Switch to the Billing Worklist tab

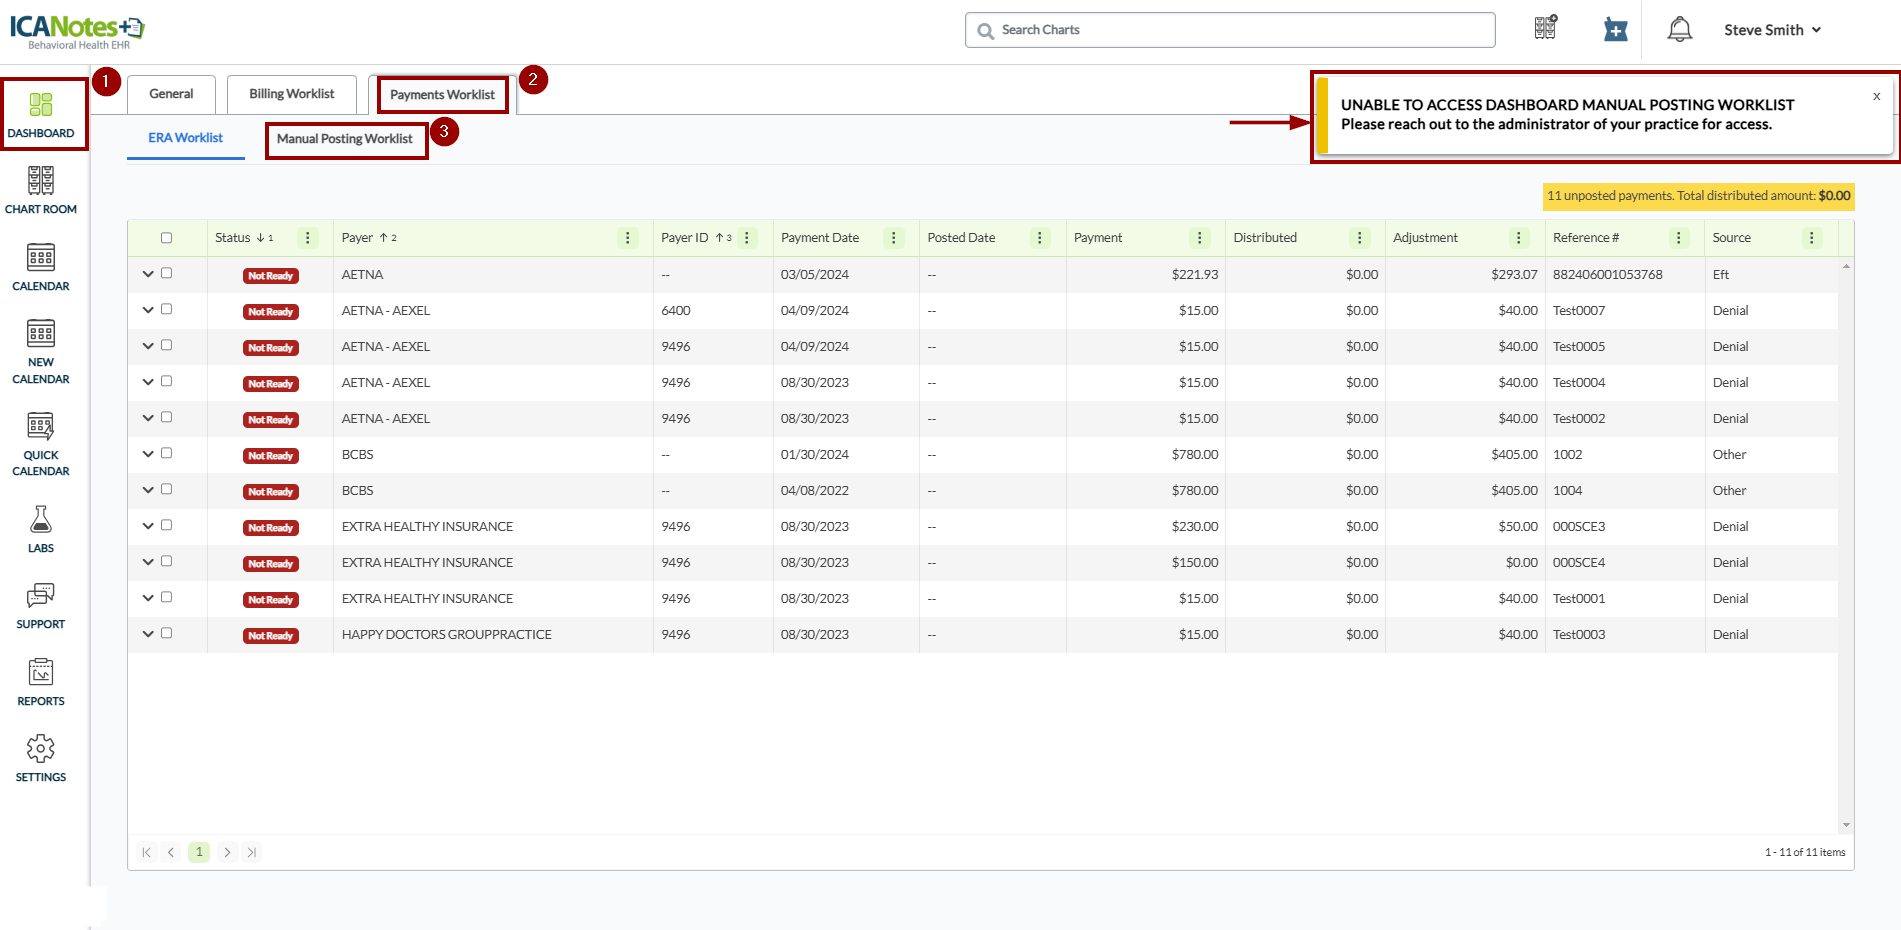[292, 94]
